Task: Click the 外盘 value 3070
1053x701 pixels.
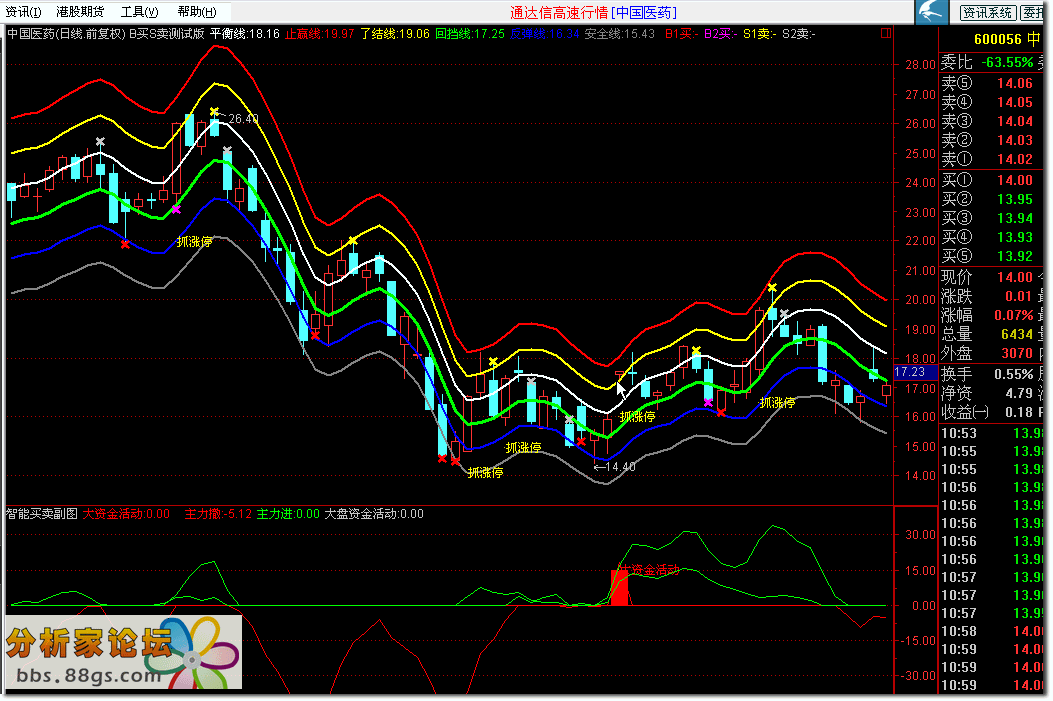Action: coord(1016,353)
